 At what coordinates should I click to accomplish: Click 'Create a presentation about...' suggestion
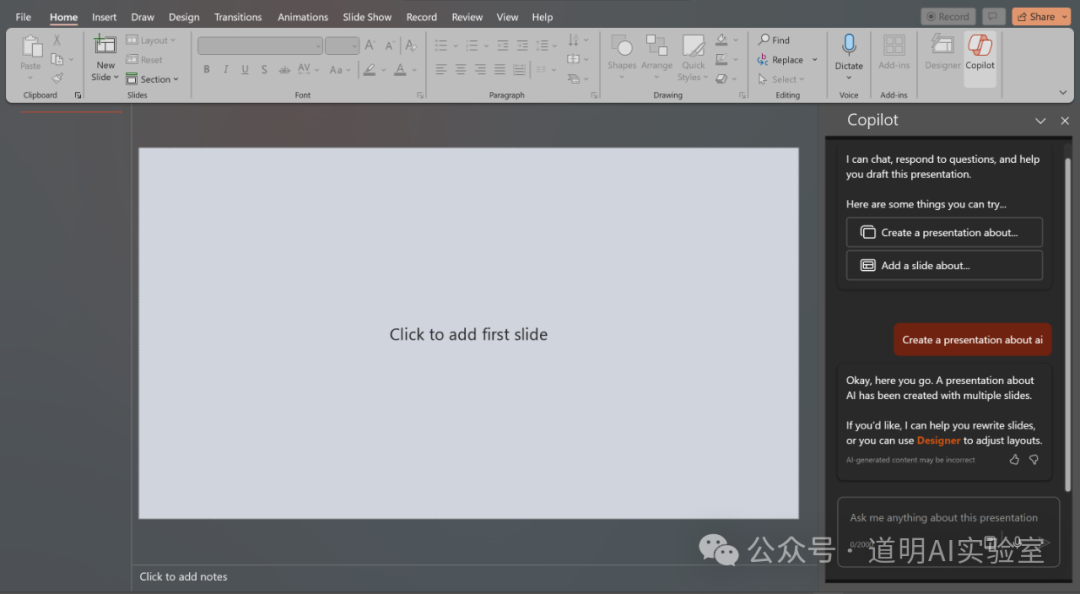(944, 232)
